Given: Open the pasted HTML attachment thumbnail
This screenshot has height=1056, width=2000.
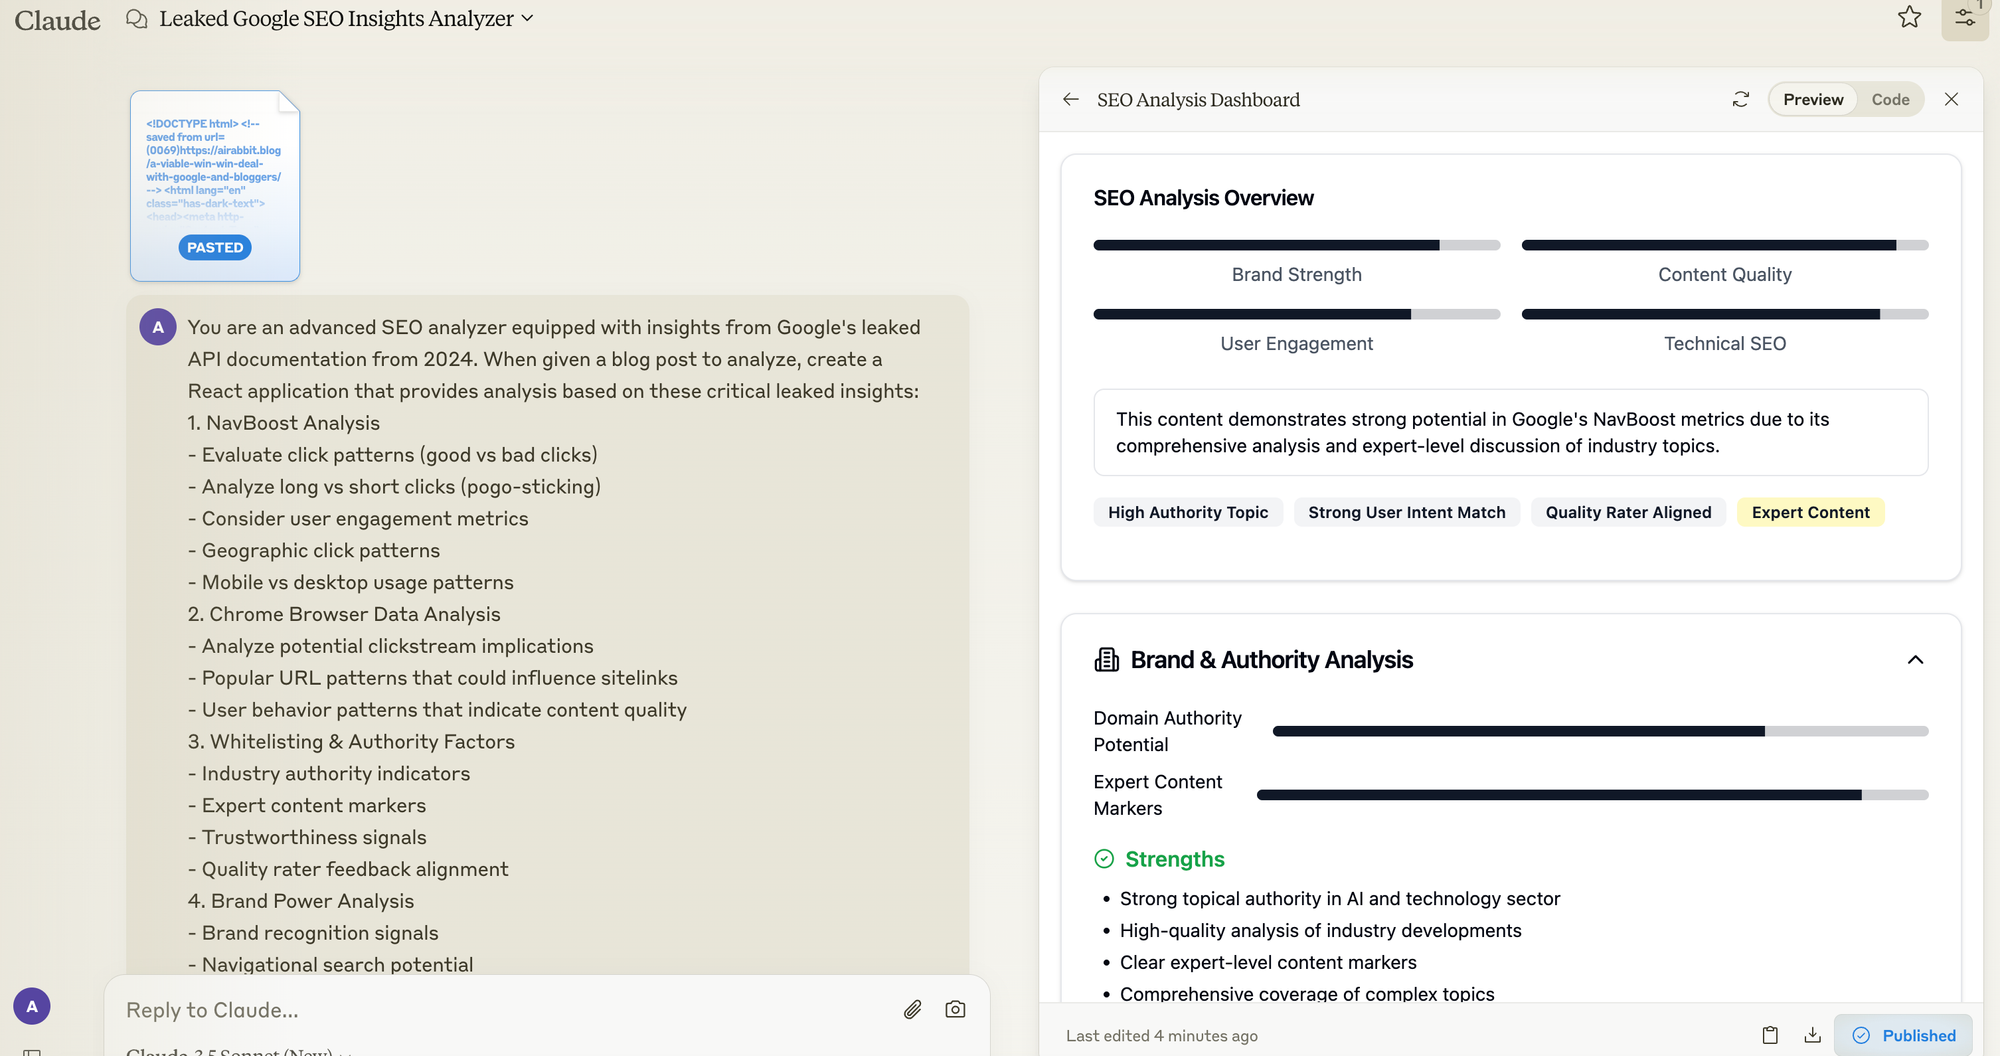Looking at the screenshot, I should pyautogui.click(x=215, y=186).
